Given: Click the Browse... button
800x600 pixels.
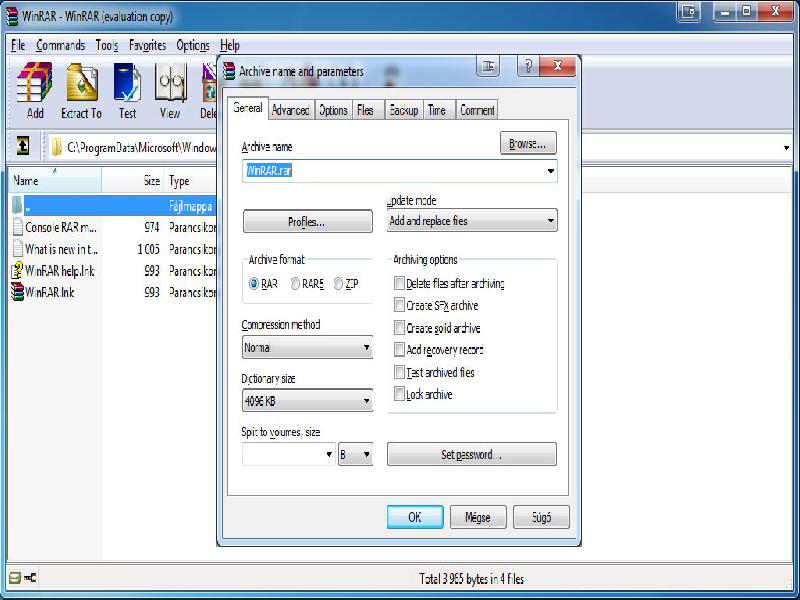Looking at the screenshot, I should coord(528,143).
